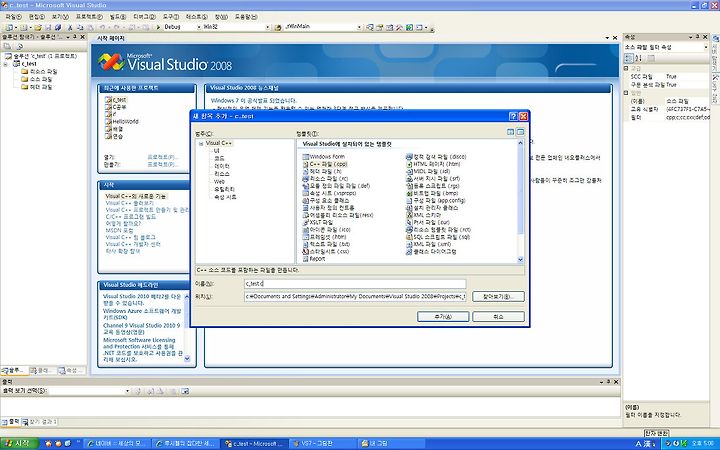Click the file name input field
Image resolution: width=720 pixels, height=450 pixels.
[355, 284]
